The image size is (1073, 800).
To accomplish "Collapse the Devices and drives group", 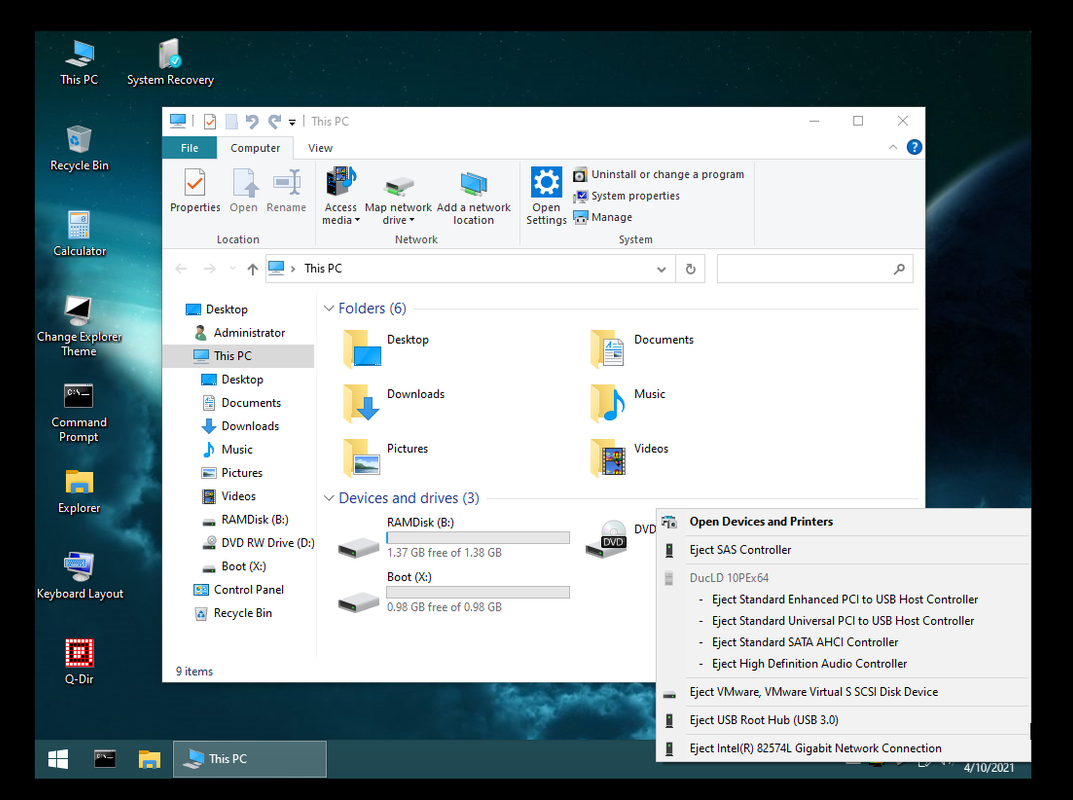I will pos(329,498).
